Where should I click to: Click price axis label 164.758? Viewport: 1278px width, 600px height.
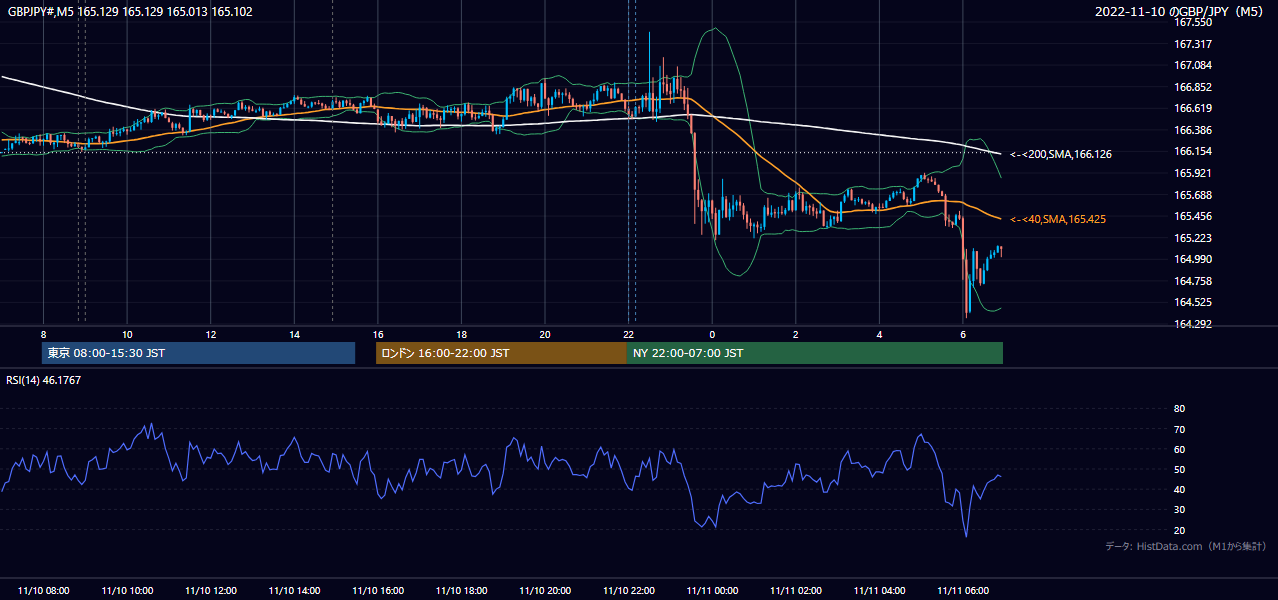[1193, 281]
